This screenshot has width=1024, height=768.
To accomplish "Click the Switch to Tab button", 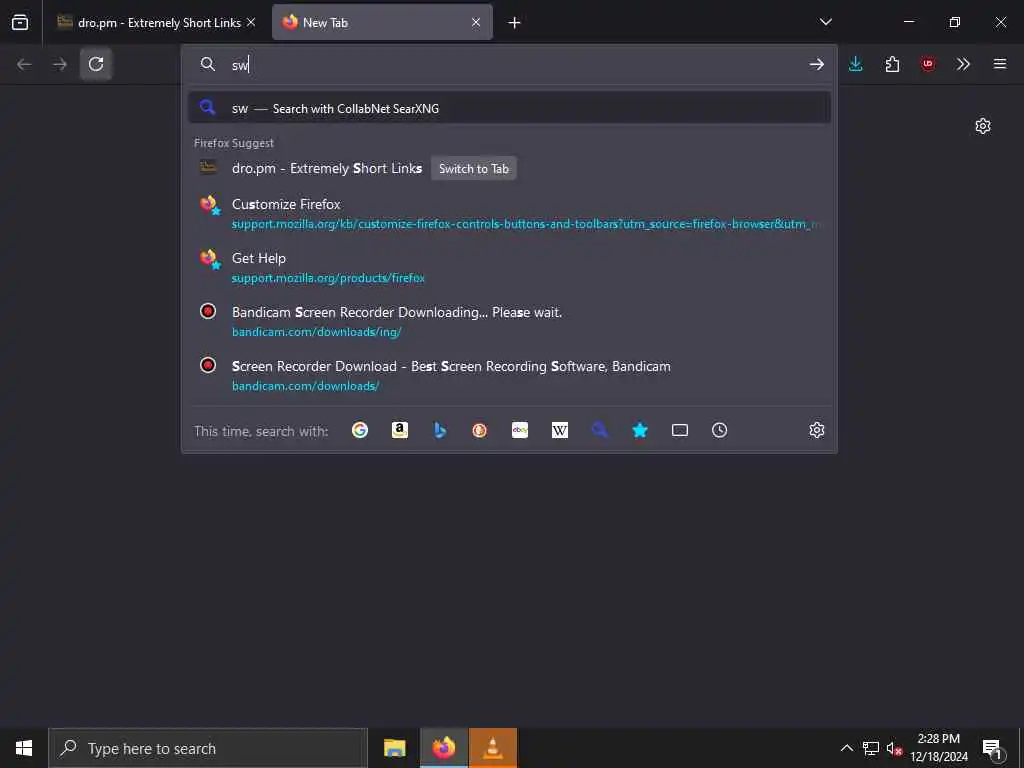I will point(473,168).
